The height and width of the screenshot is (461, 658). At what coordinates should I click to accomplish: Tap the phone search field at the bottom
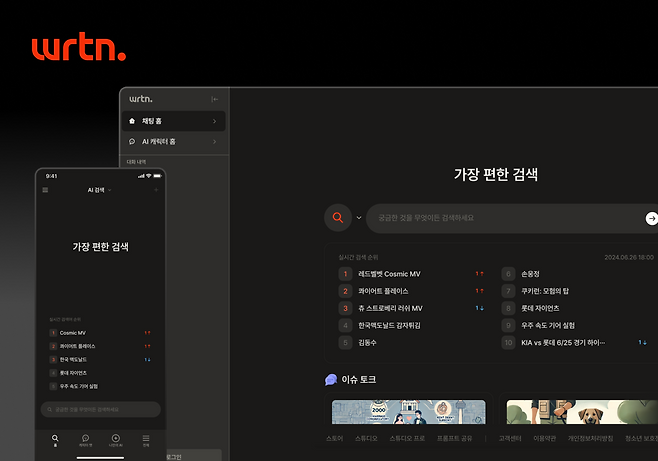coord(101,409)
